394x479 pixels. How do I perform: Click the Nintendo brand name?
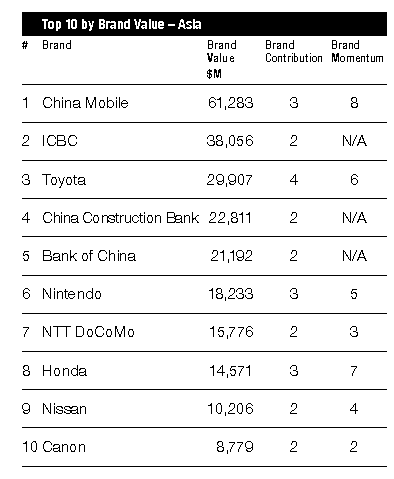coord(72,294)
